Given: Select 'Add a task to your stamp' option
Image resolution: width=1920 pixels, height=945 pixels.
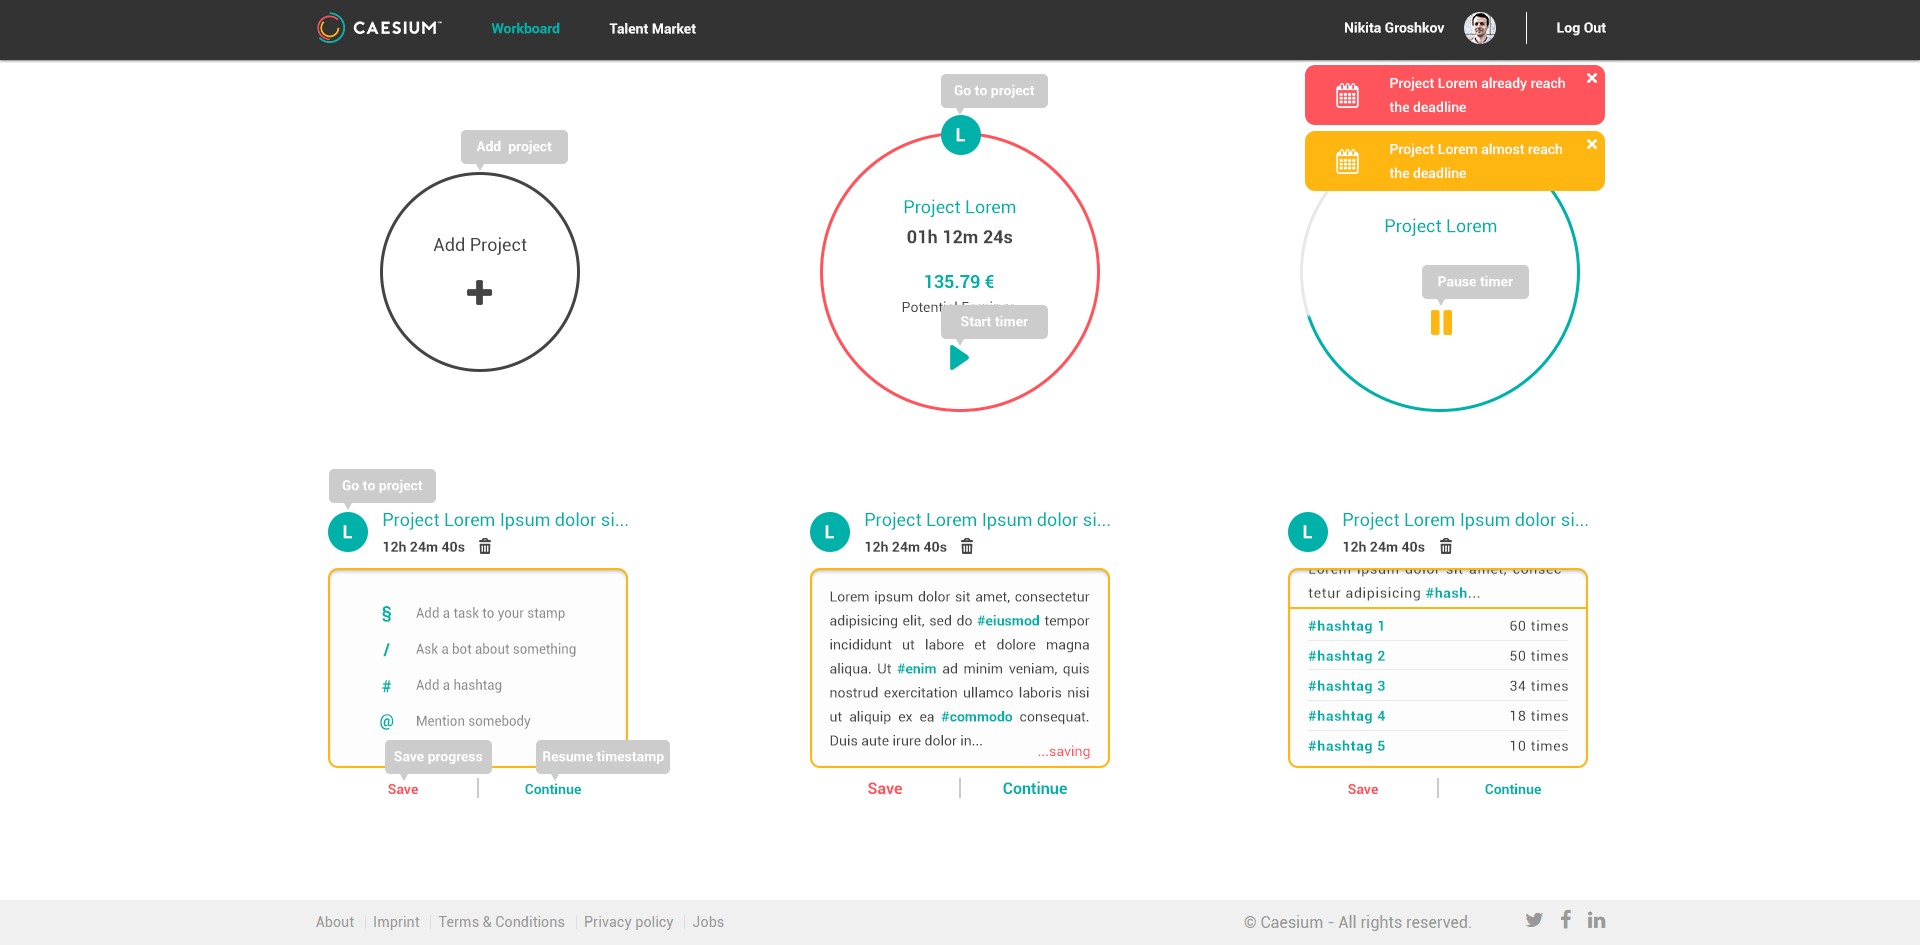Looking at the screenshot, I should pos(490,613).
